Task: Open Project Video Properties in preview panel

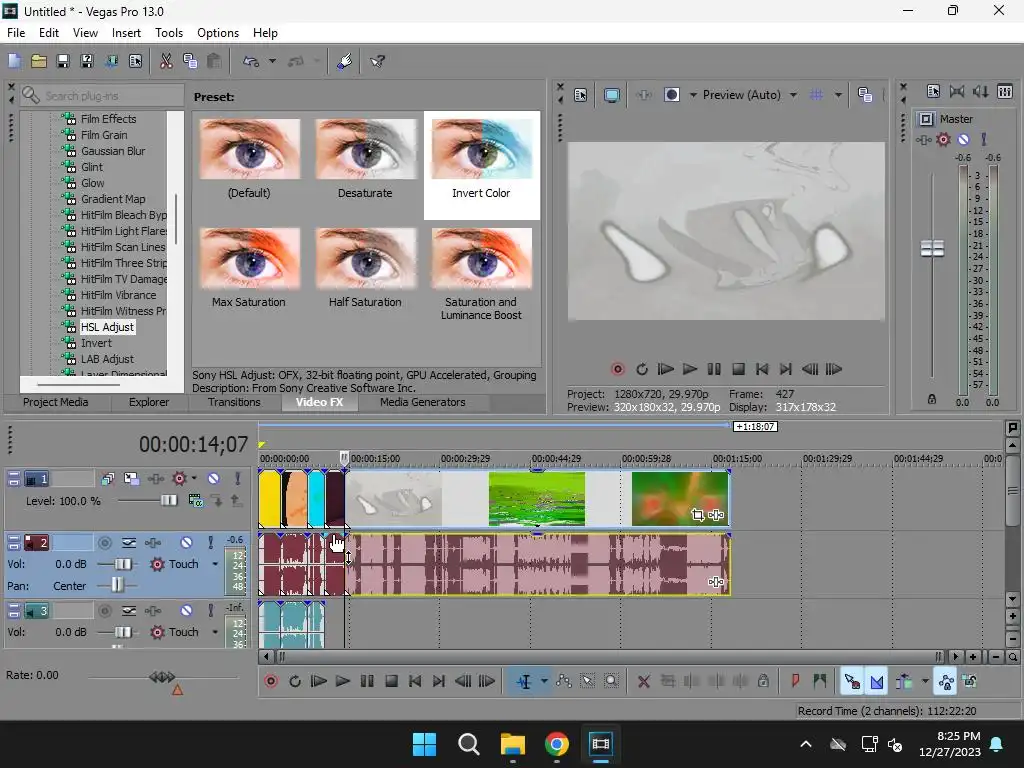Action: pyautogui.click(x=581, y=95)
